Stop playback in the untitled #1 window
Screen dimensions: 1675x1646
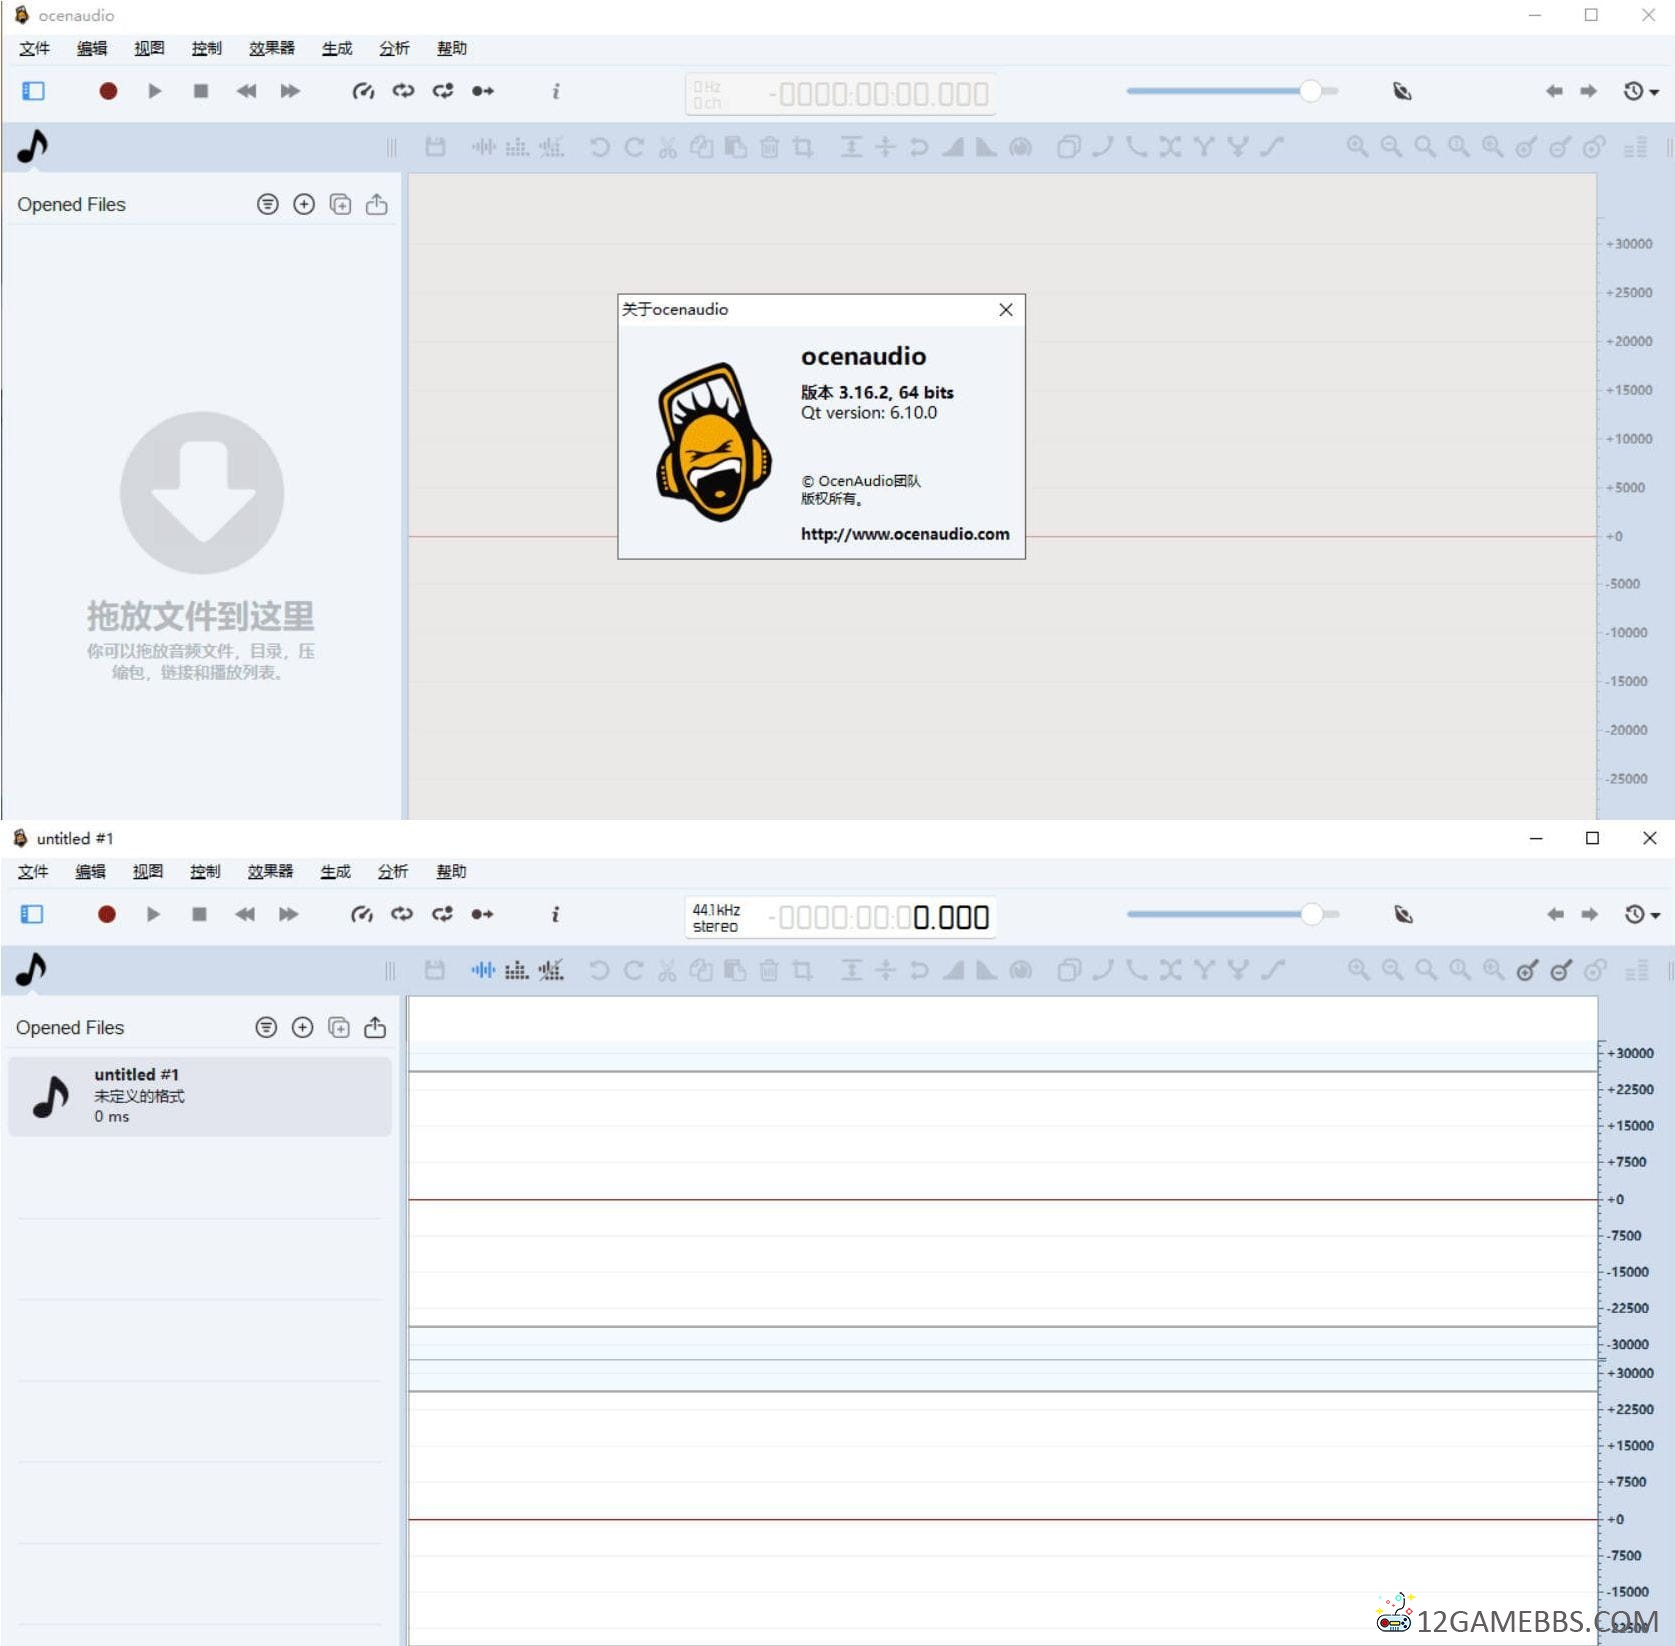(199, 914)
